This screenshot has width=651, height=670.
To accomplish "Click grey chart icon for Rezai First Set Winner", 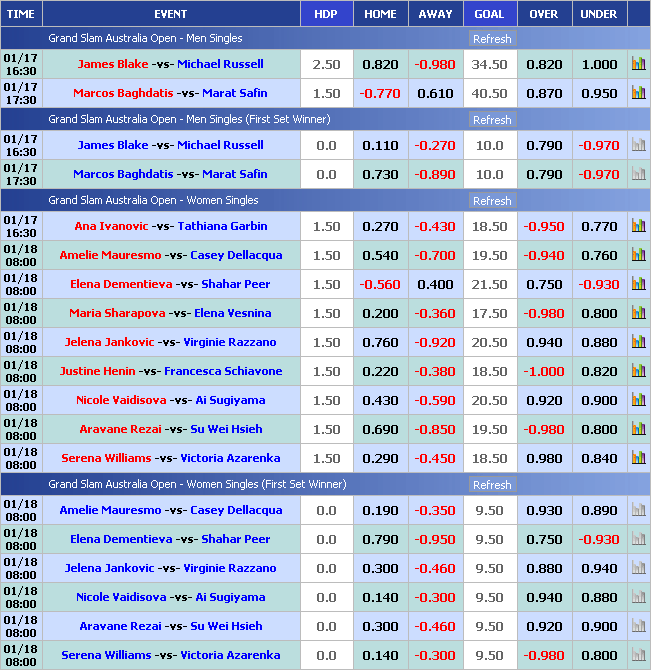I will 638,626.
